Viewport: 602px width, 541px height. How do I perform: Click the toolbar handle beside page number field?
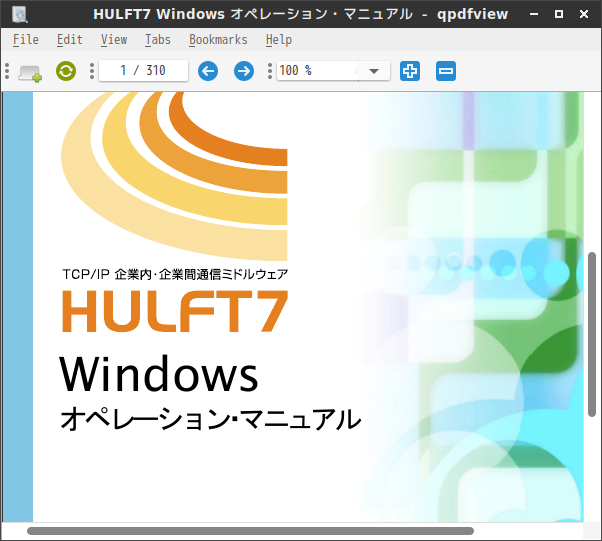coord(91,71)
